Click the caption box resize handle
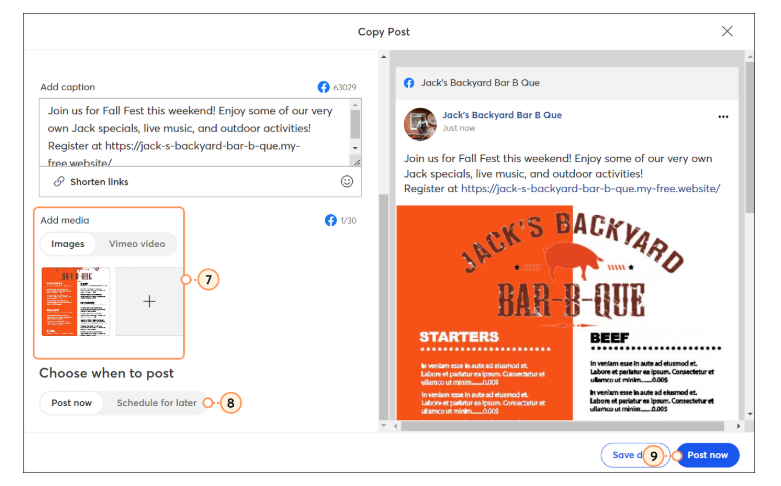The image size is (781, 486). coord(357,162)
